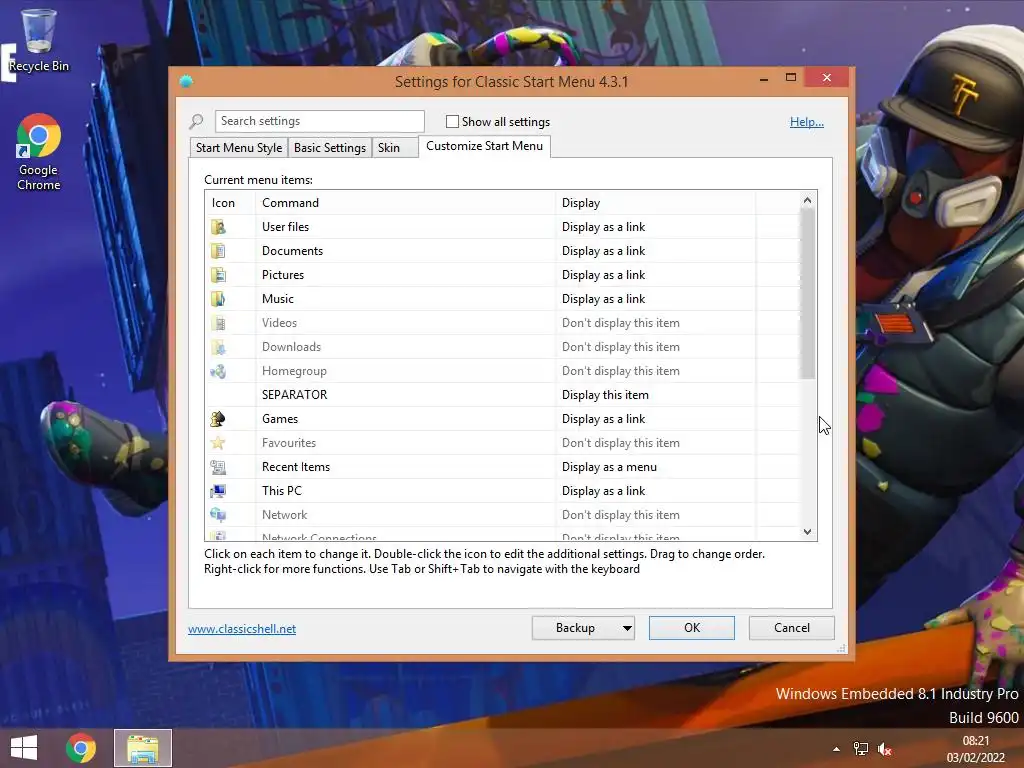Enable the Show all settings checkbox
1024x768 pixels.
tap(452, 121)
